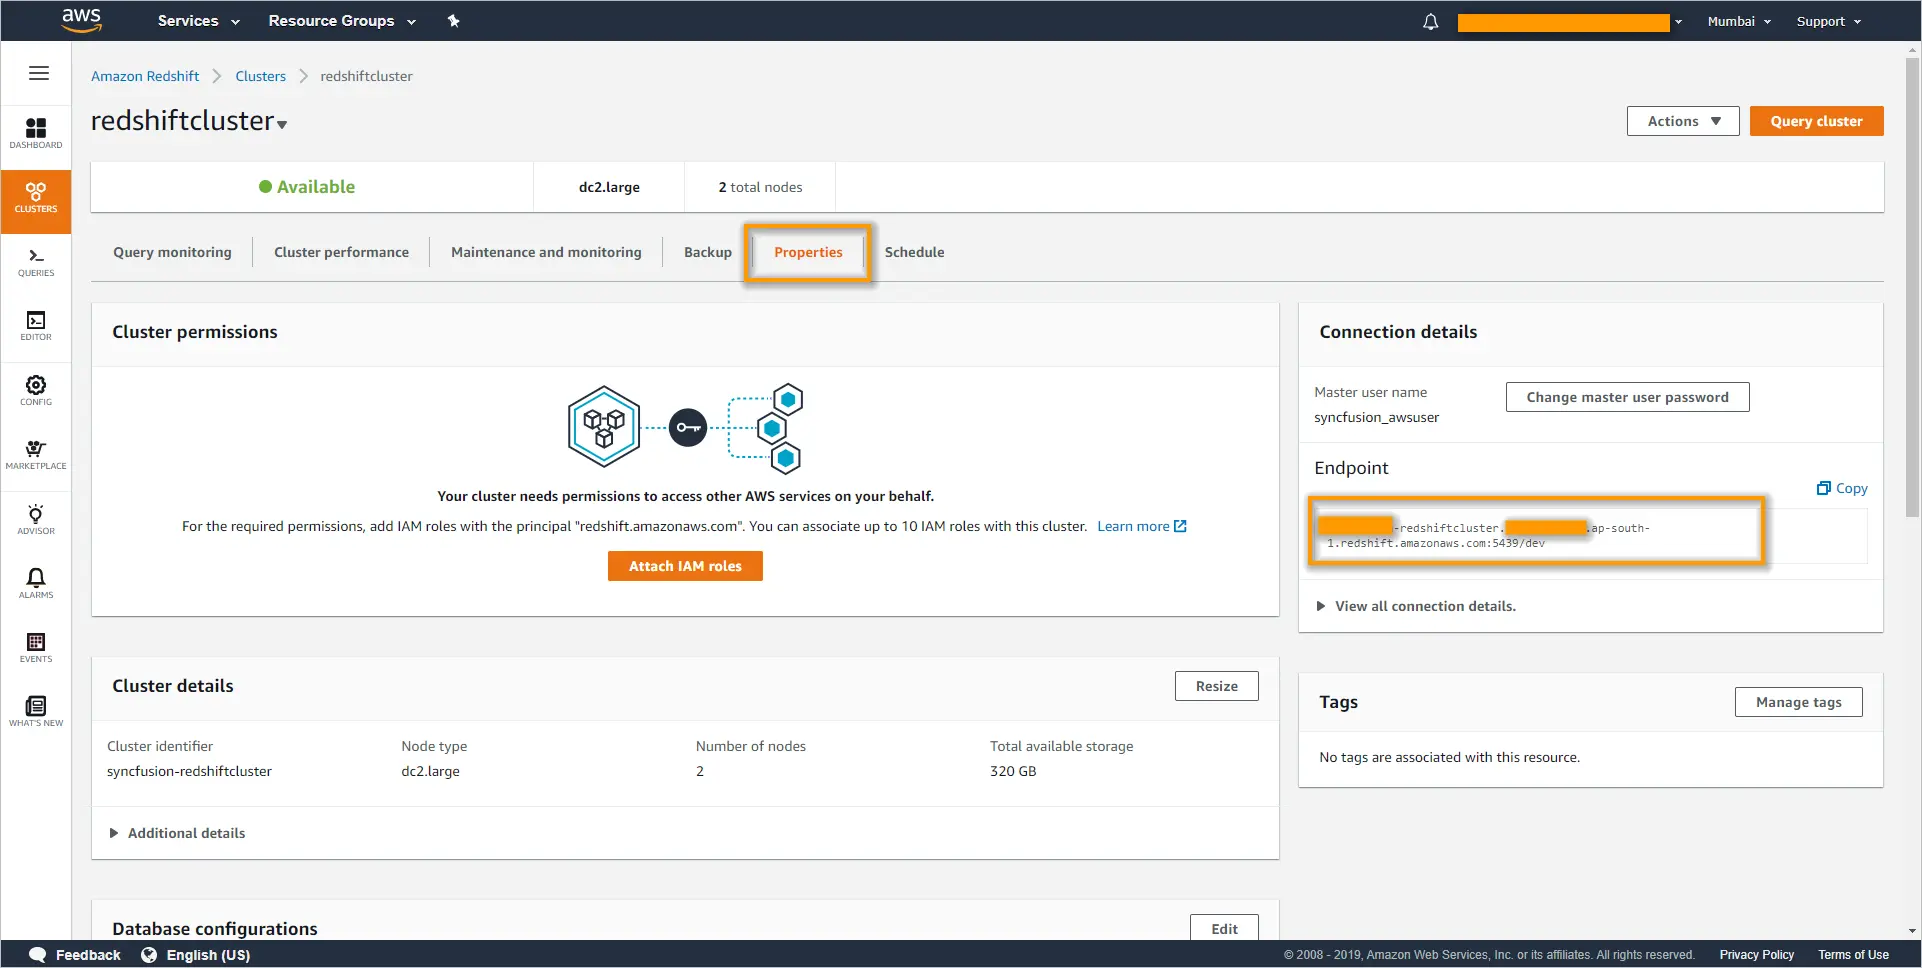
Task: Click the Attach IAM roles button
Action: [685, 566]
